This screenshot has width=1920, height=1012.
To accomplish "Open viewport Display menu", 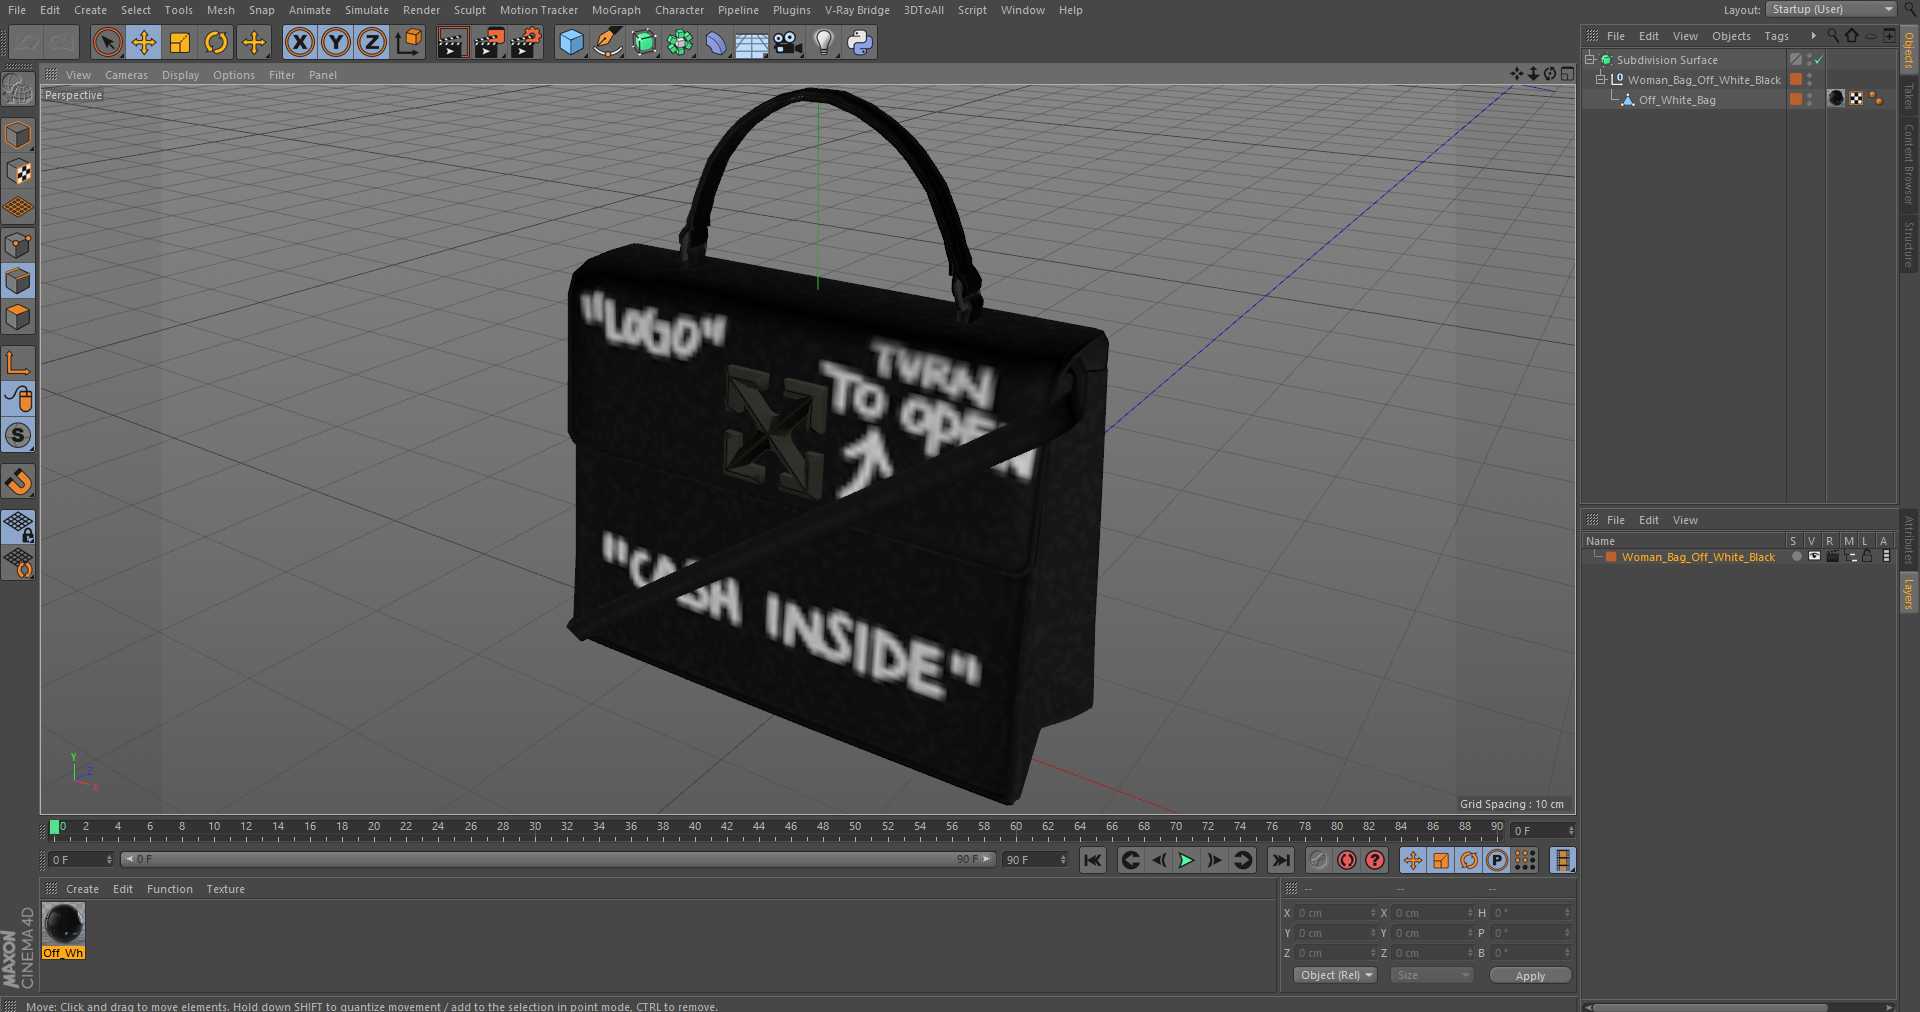I will coord(180,75).
